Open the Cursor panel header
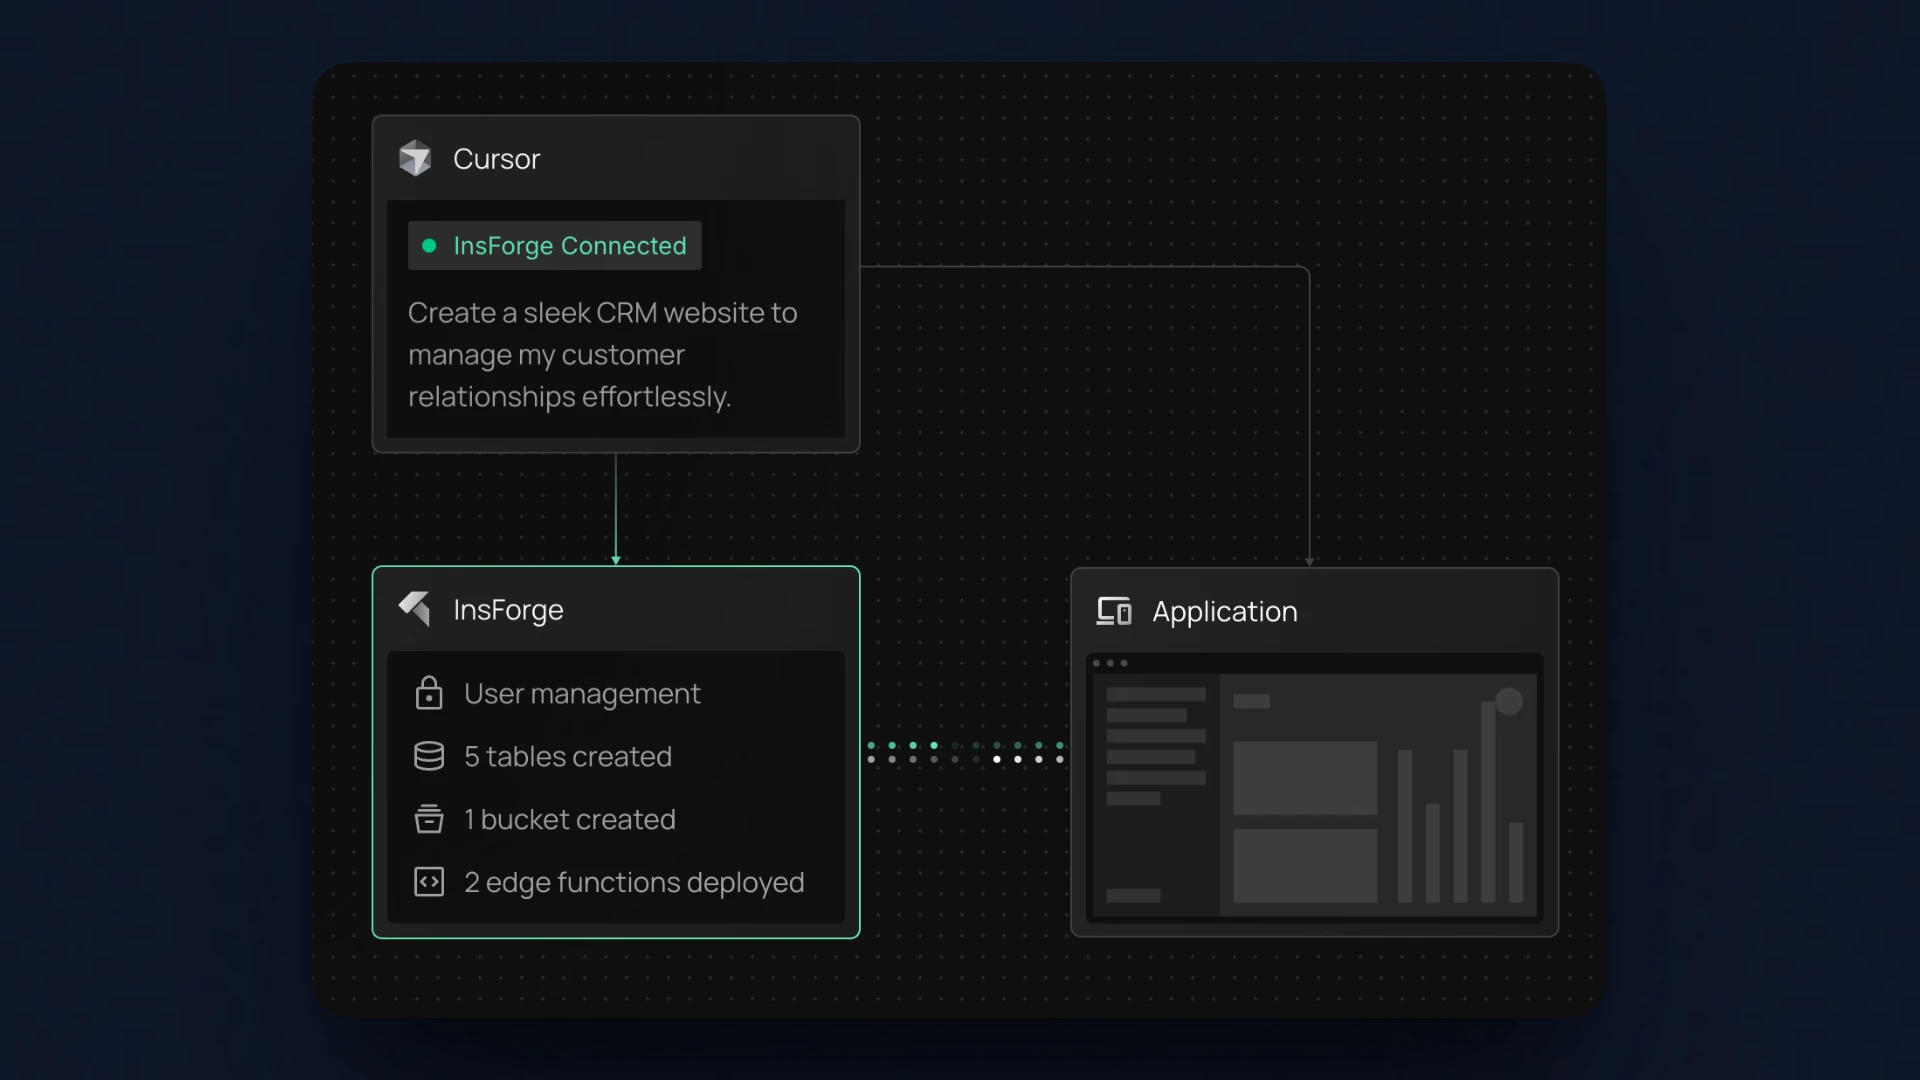This screenshot has height=1080, width=1920. point(497,158)
